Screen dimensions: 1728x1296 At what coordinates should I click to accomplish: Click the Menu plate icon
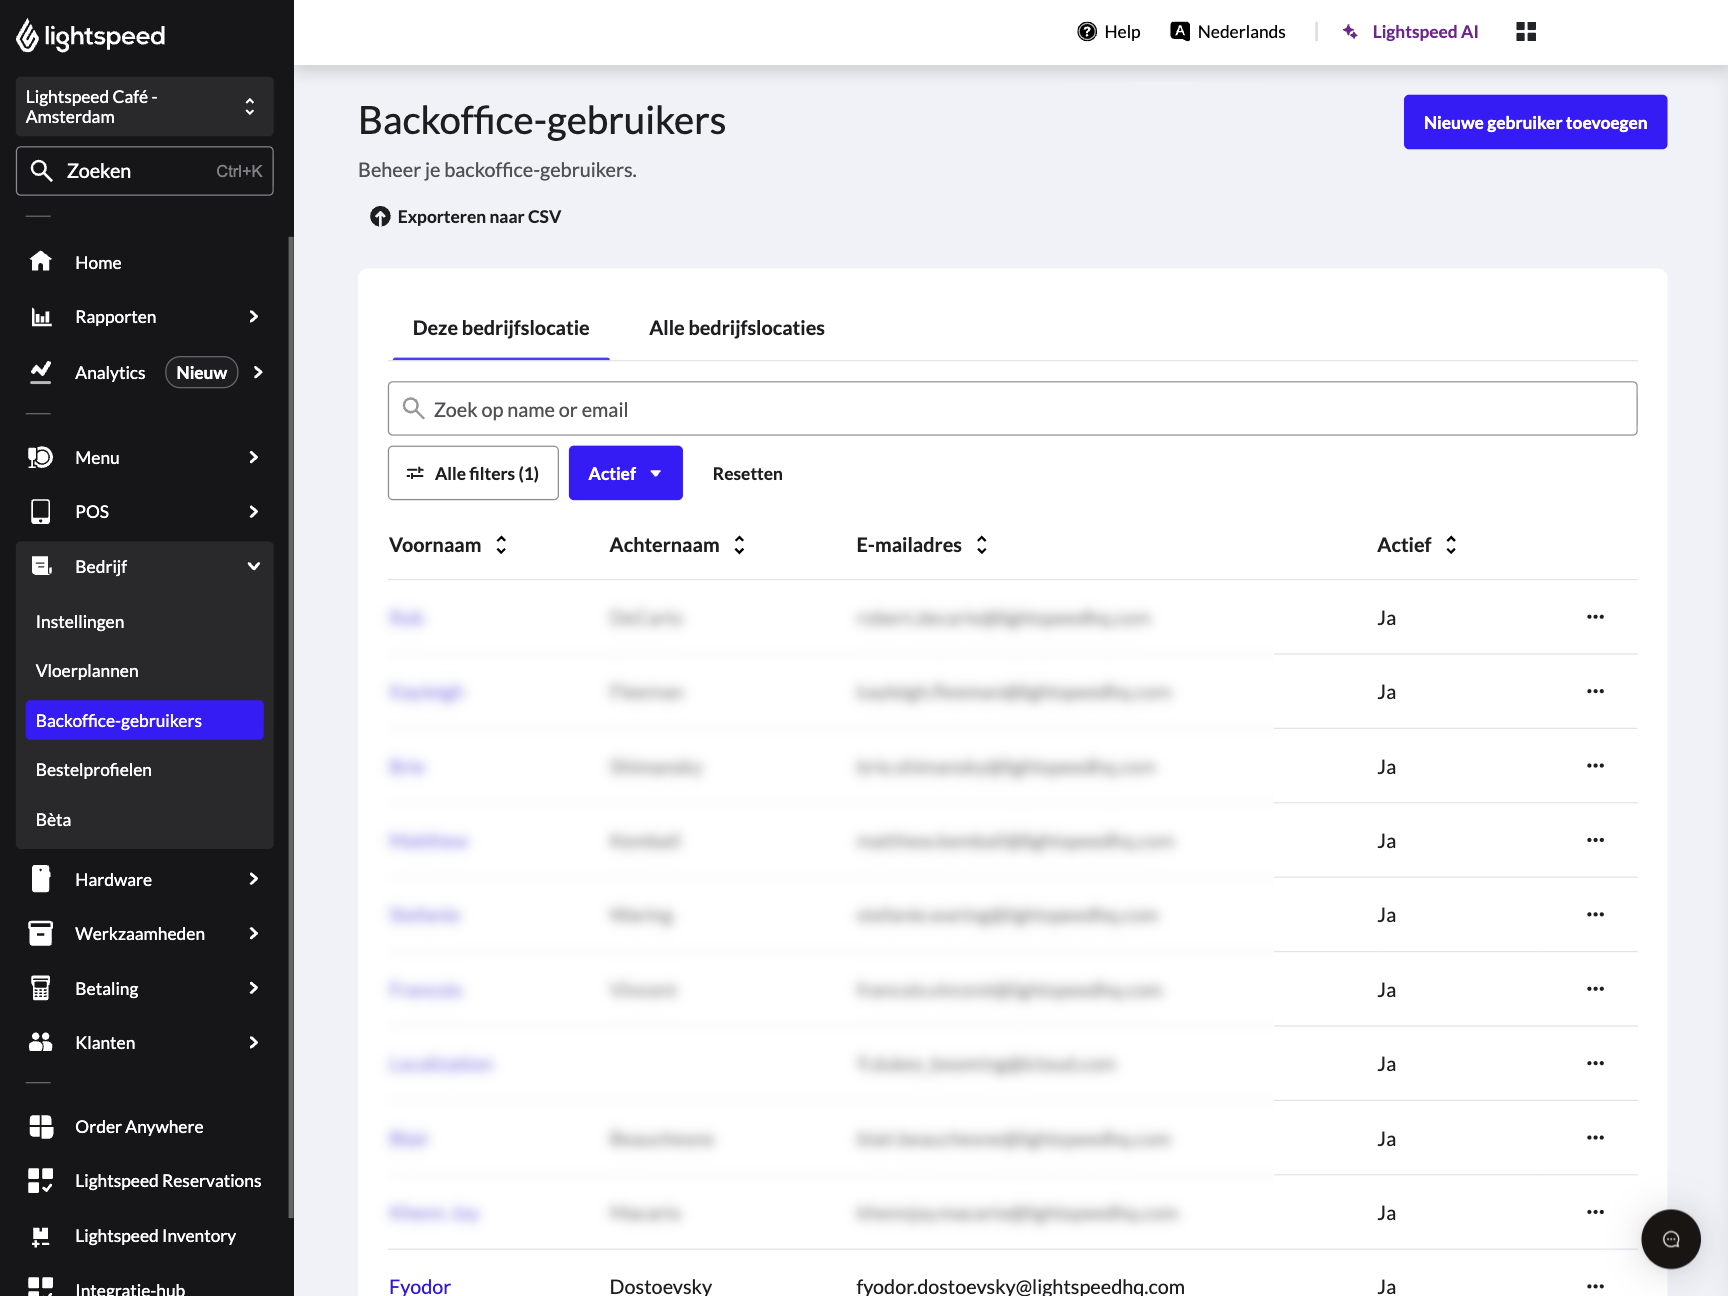coord(41,458)
